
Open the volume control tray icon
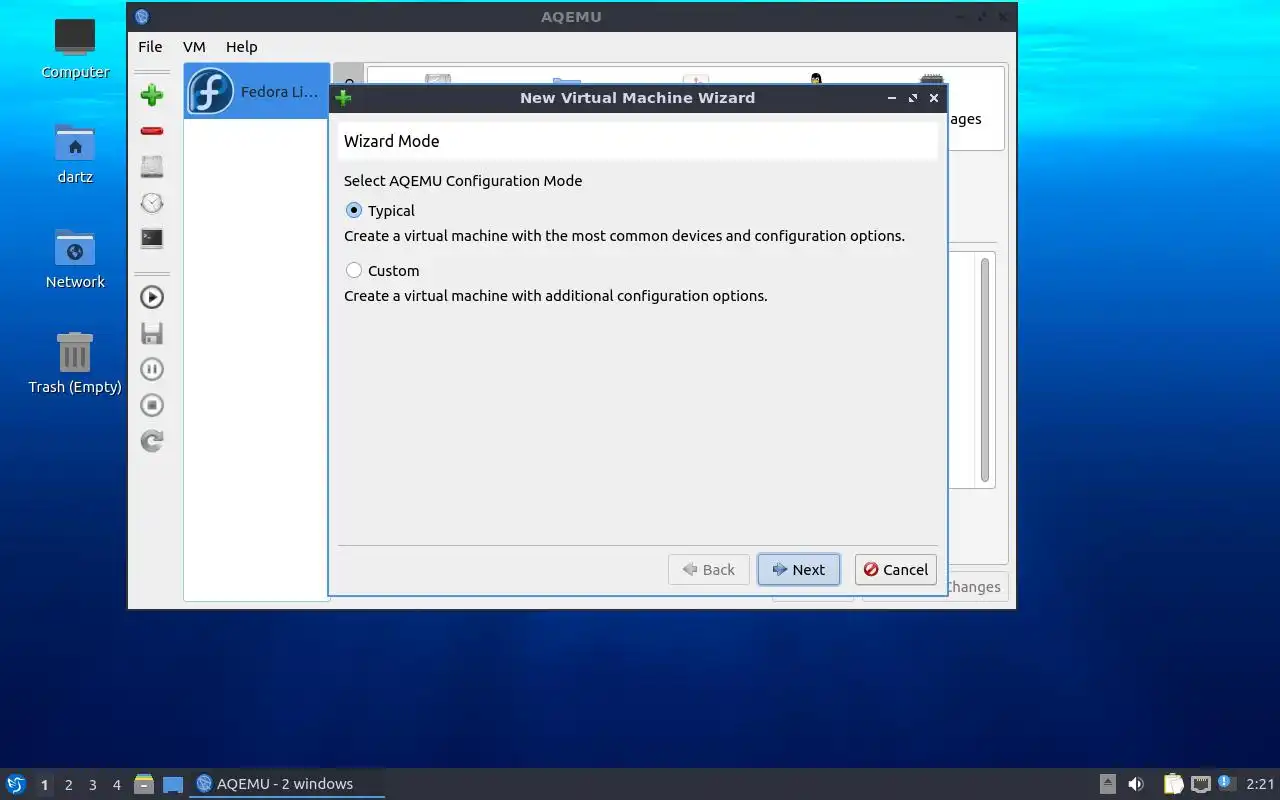(1136, 784)
